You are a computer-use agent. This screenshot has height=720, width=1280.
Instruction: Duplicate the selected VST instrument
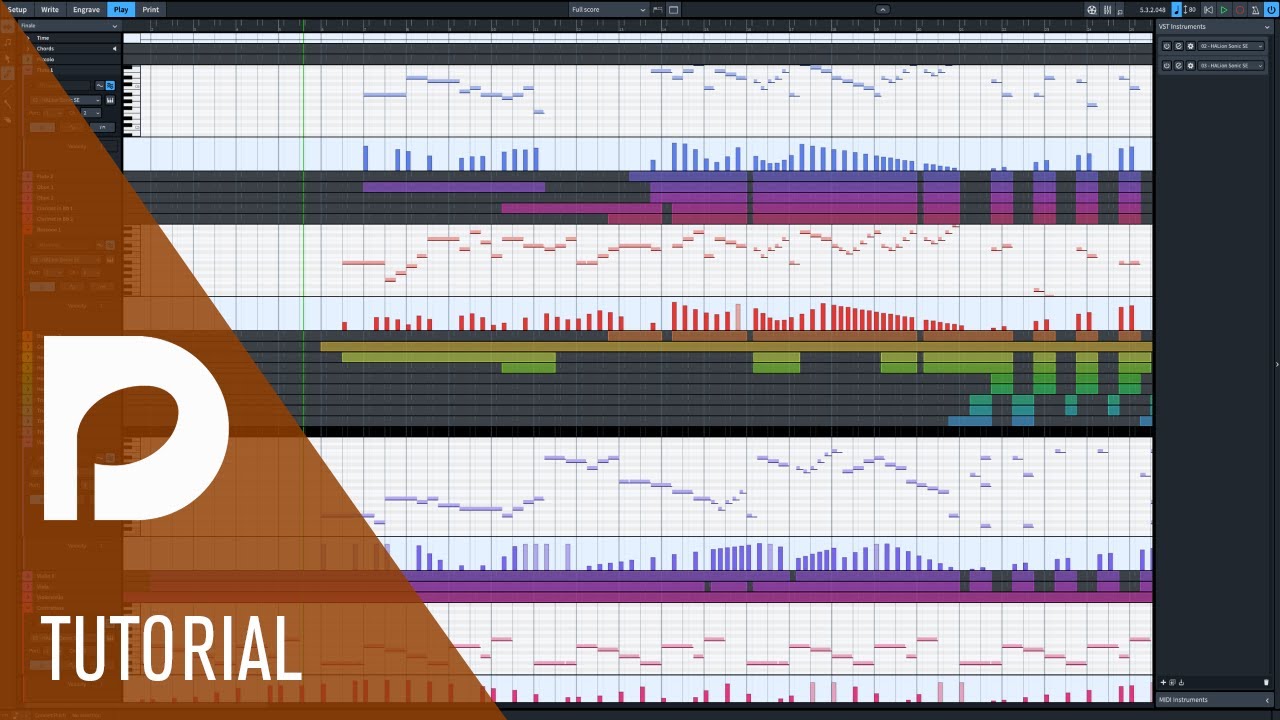pos(1172,682)
